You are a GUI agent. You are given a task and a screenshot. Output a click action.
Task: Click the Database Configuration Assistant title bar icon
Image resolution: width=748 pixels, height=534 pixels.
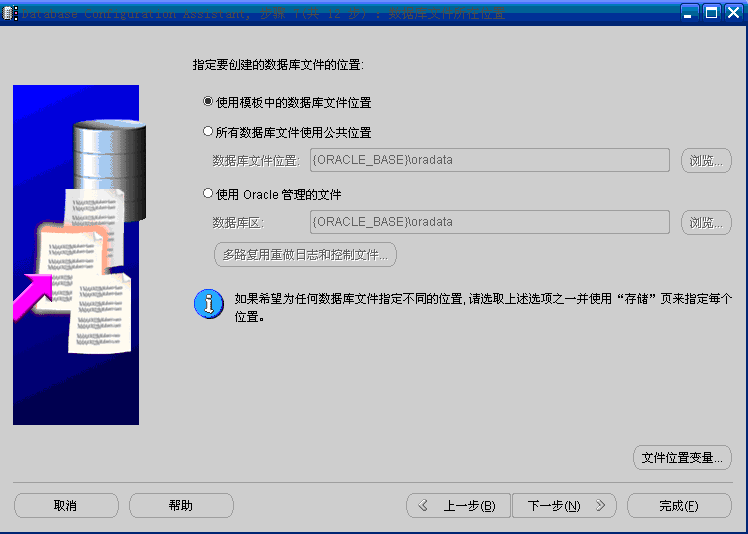10,13
